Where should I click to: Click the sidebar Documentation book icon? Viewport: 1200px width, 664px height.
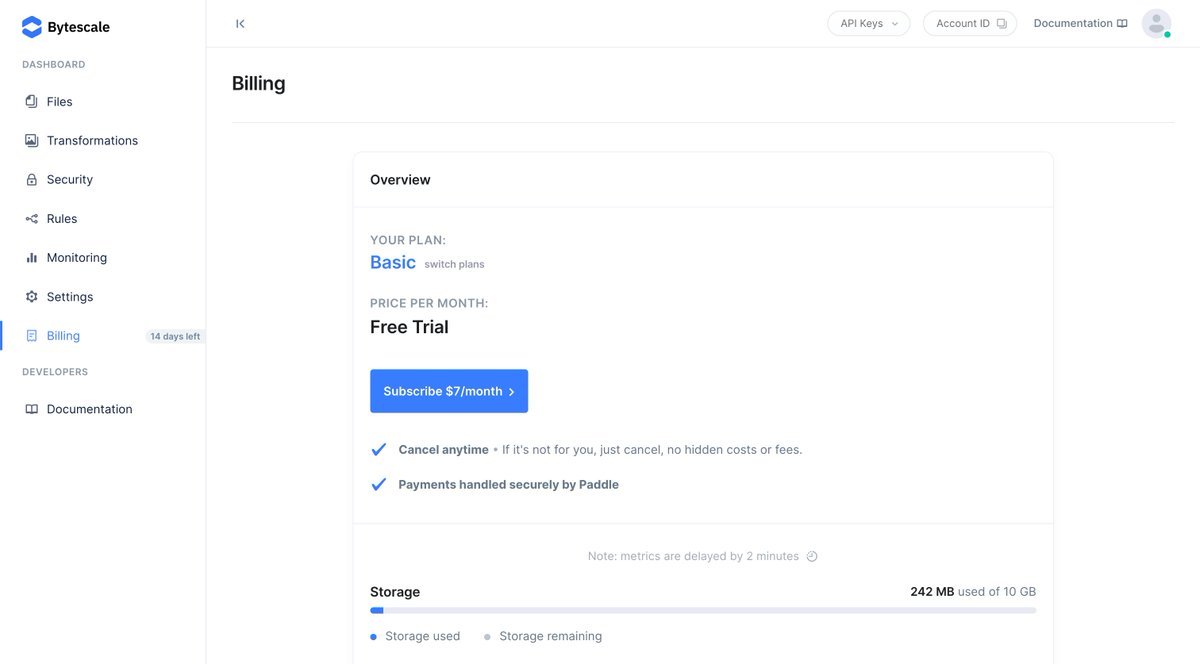coord(32,409)
